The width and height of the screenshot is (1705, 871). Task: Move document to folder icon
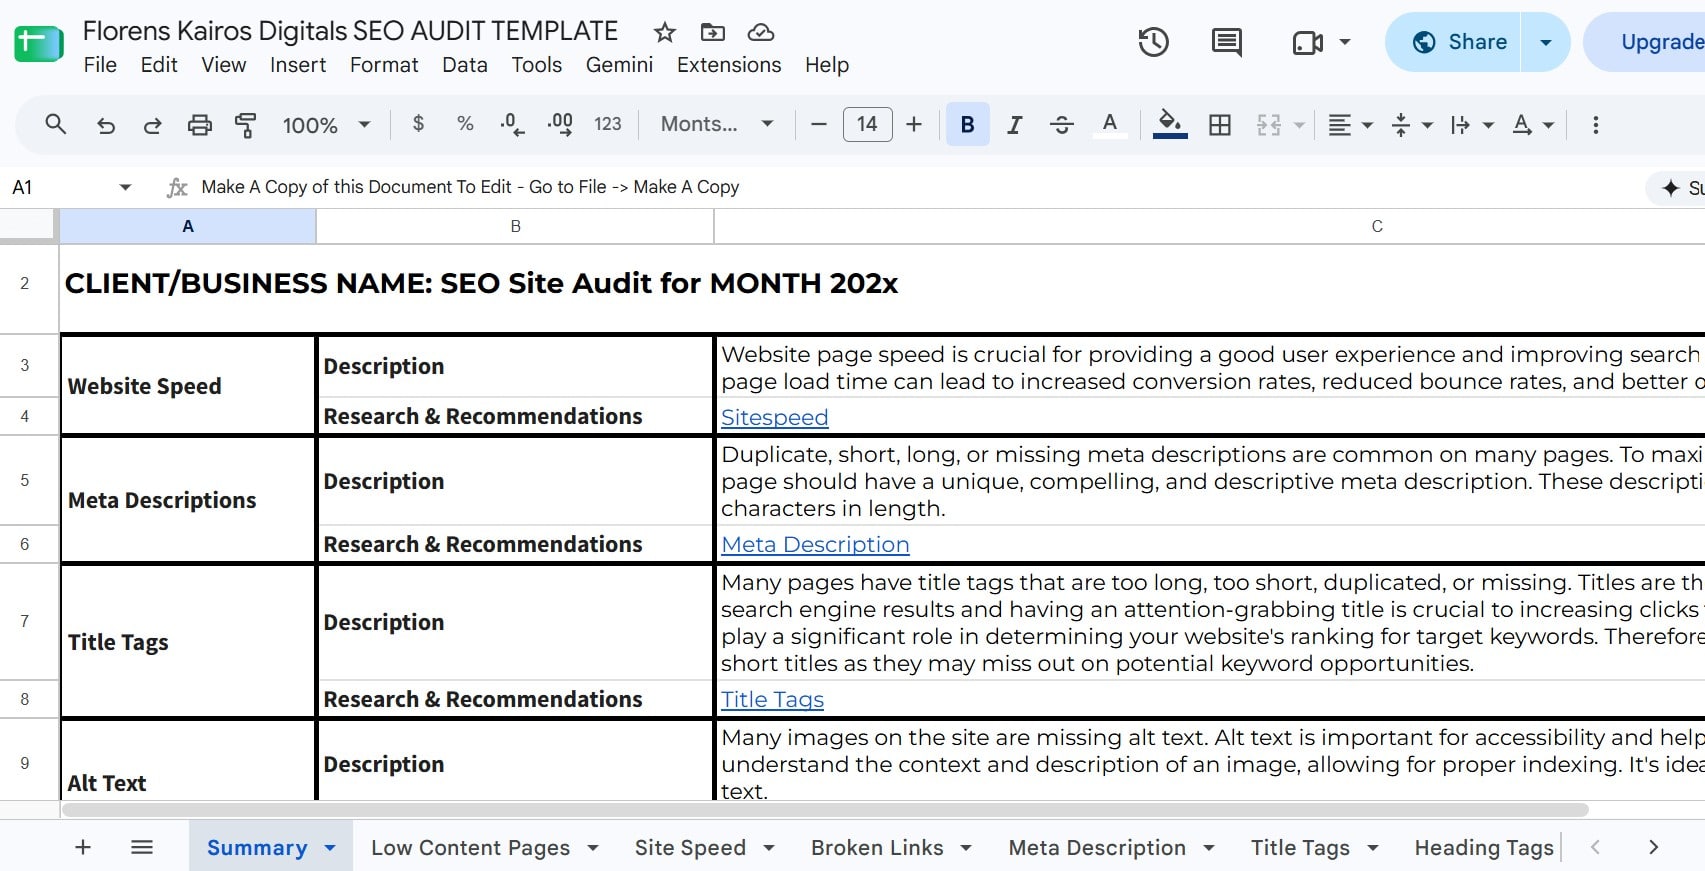point(713,33)
